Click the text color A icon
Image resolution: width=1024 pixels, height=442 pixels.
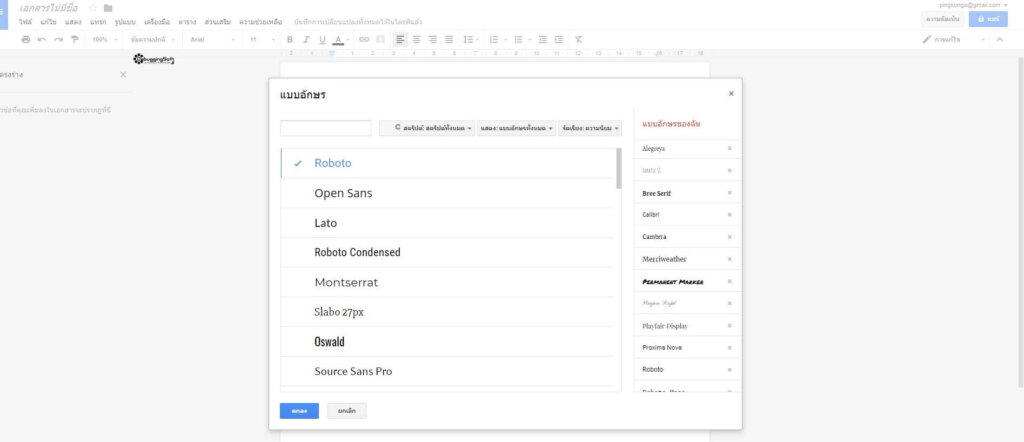(x=338, y=40)
